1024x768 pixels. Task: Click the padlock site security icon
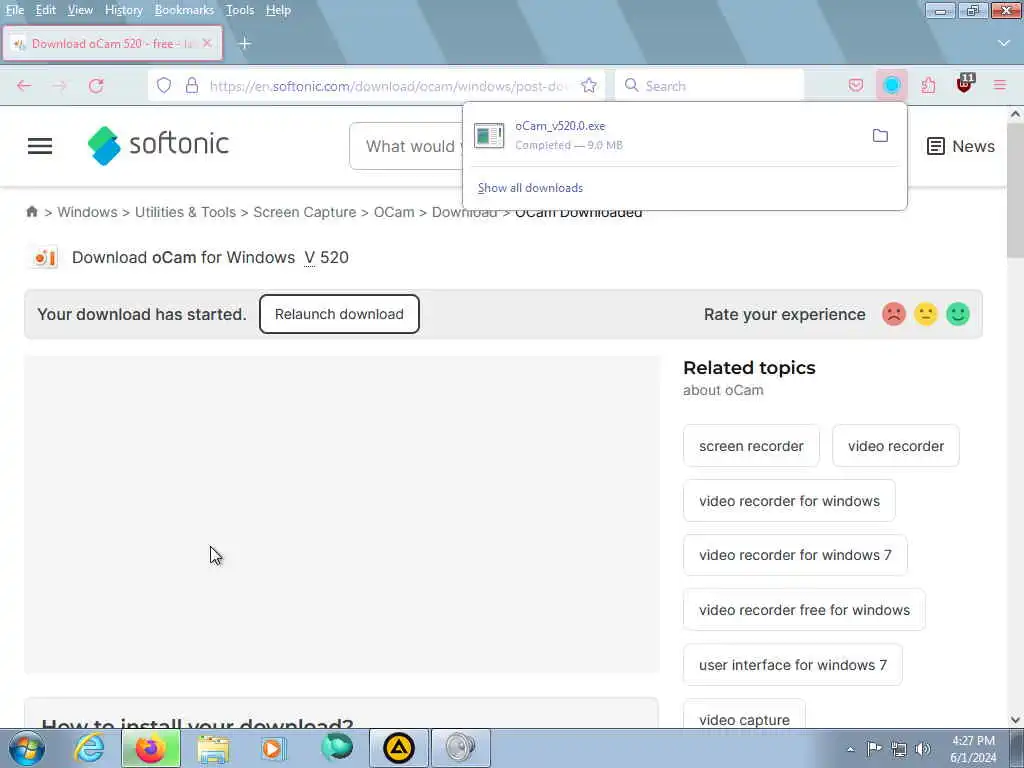tap(191, 86)
